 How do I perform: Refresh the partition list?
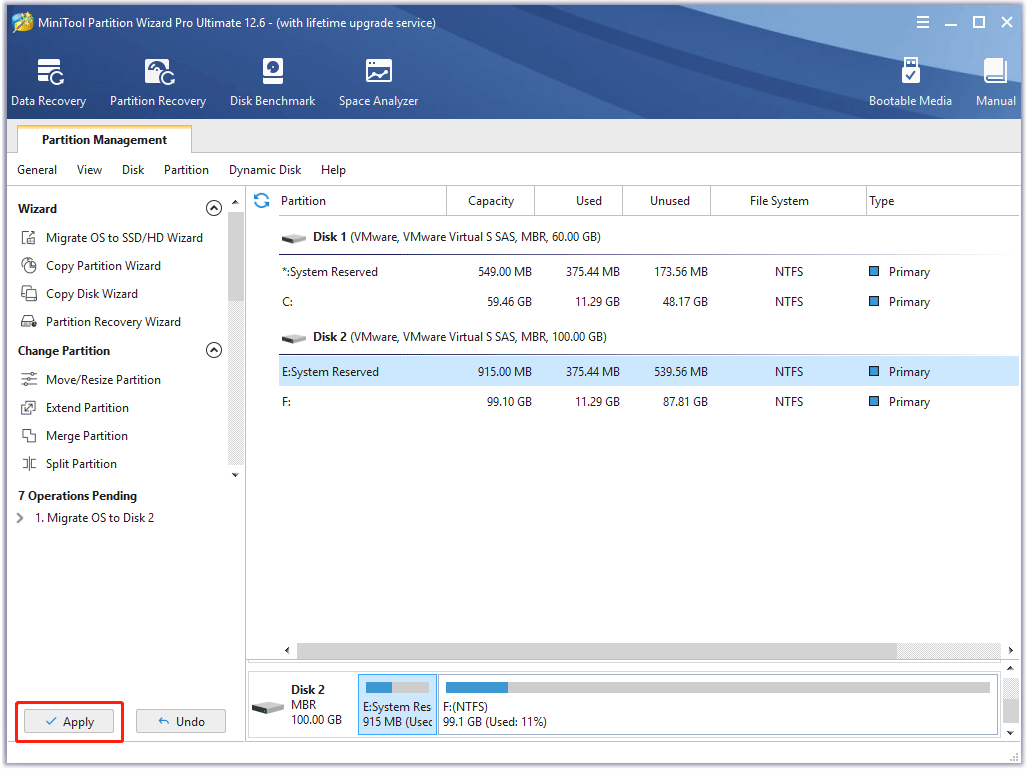pyautogui.click(x=262, y=200)
